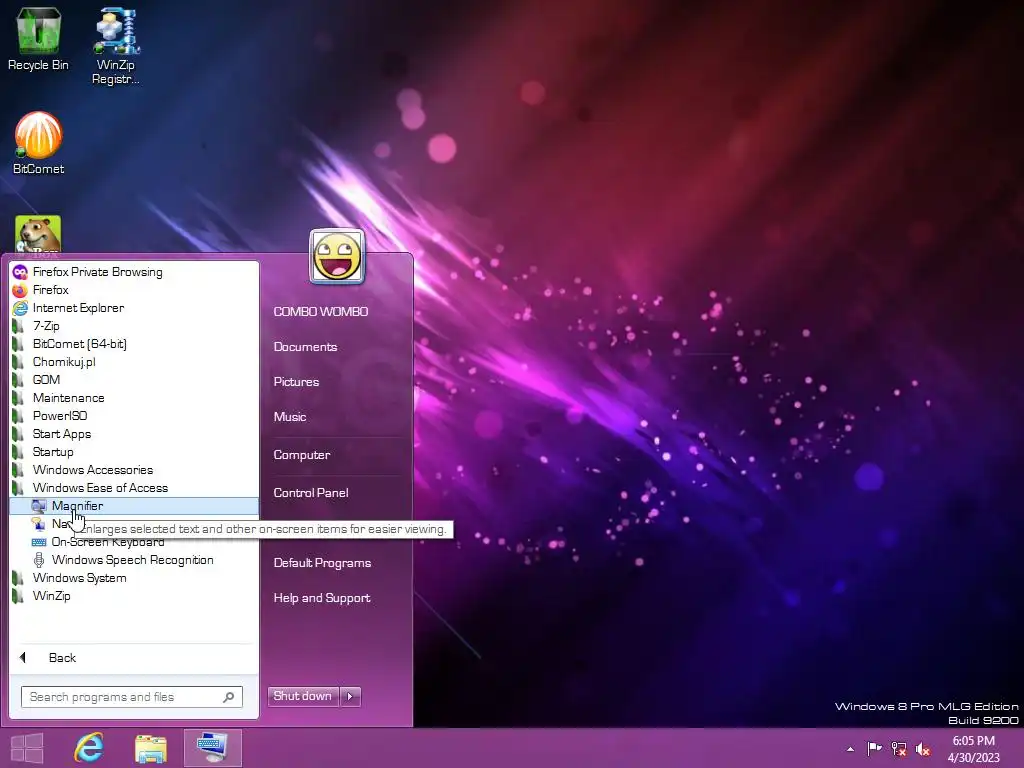Expand the 7-Zip folder
This screenshot has width=1024, height=768.
pos(135,326)
